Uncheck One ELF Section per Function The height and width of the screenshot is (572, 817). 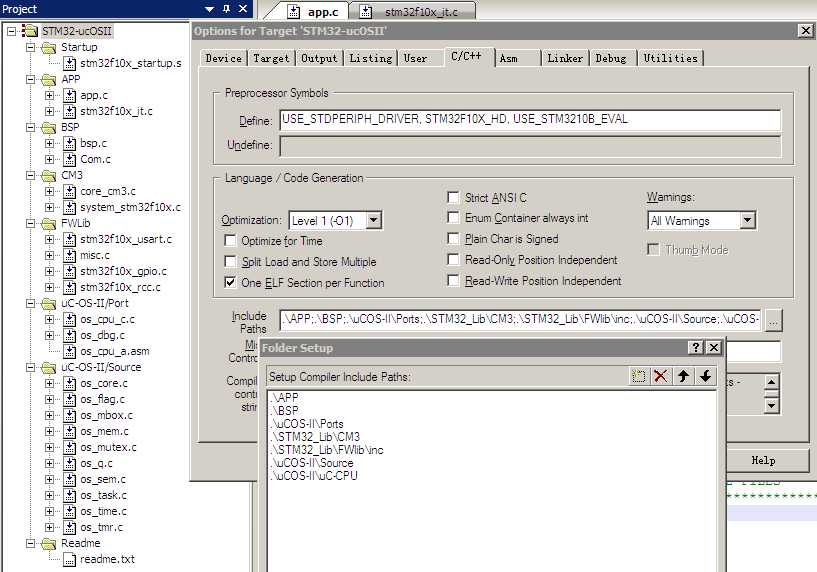coord(230,282)
